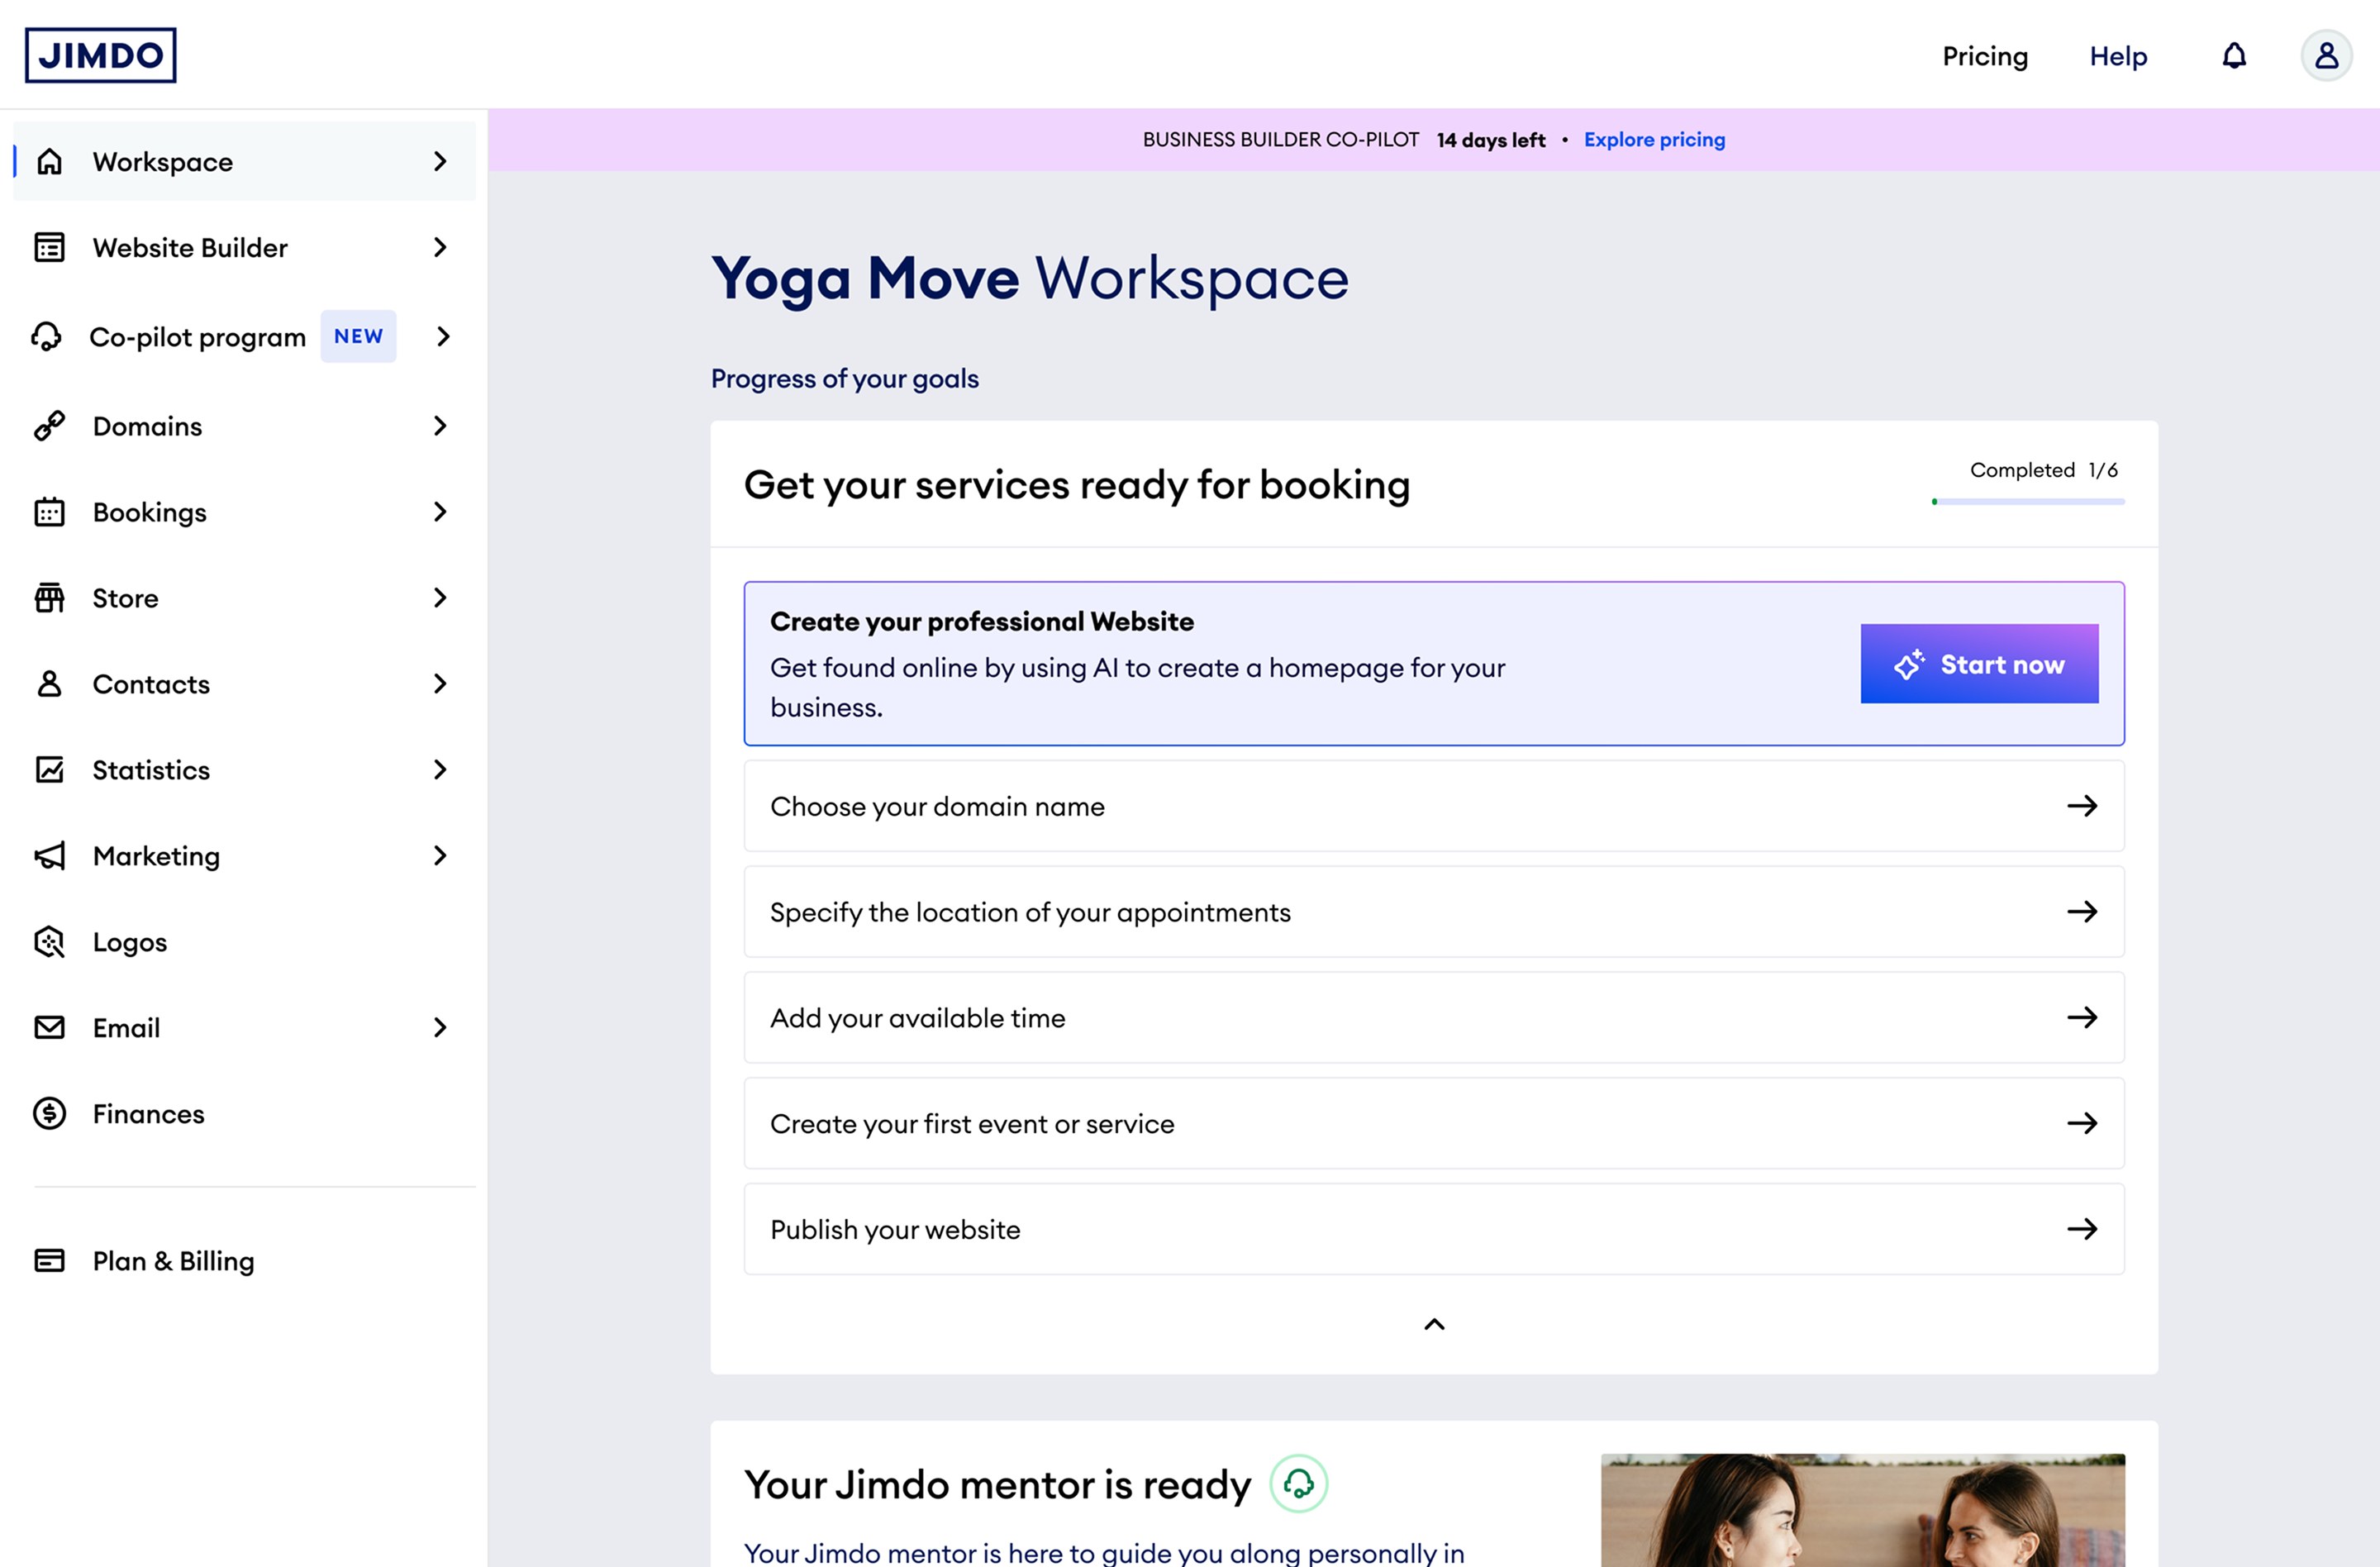Image resolution: width=2380 pixels, height=1567 pixels.
Task: Click the 14 days left text
Action: [x=1490, y=140]
